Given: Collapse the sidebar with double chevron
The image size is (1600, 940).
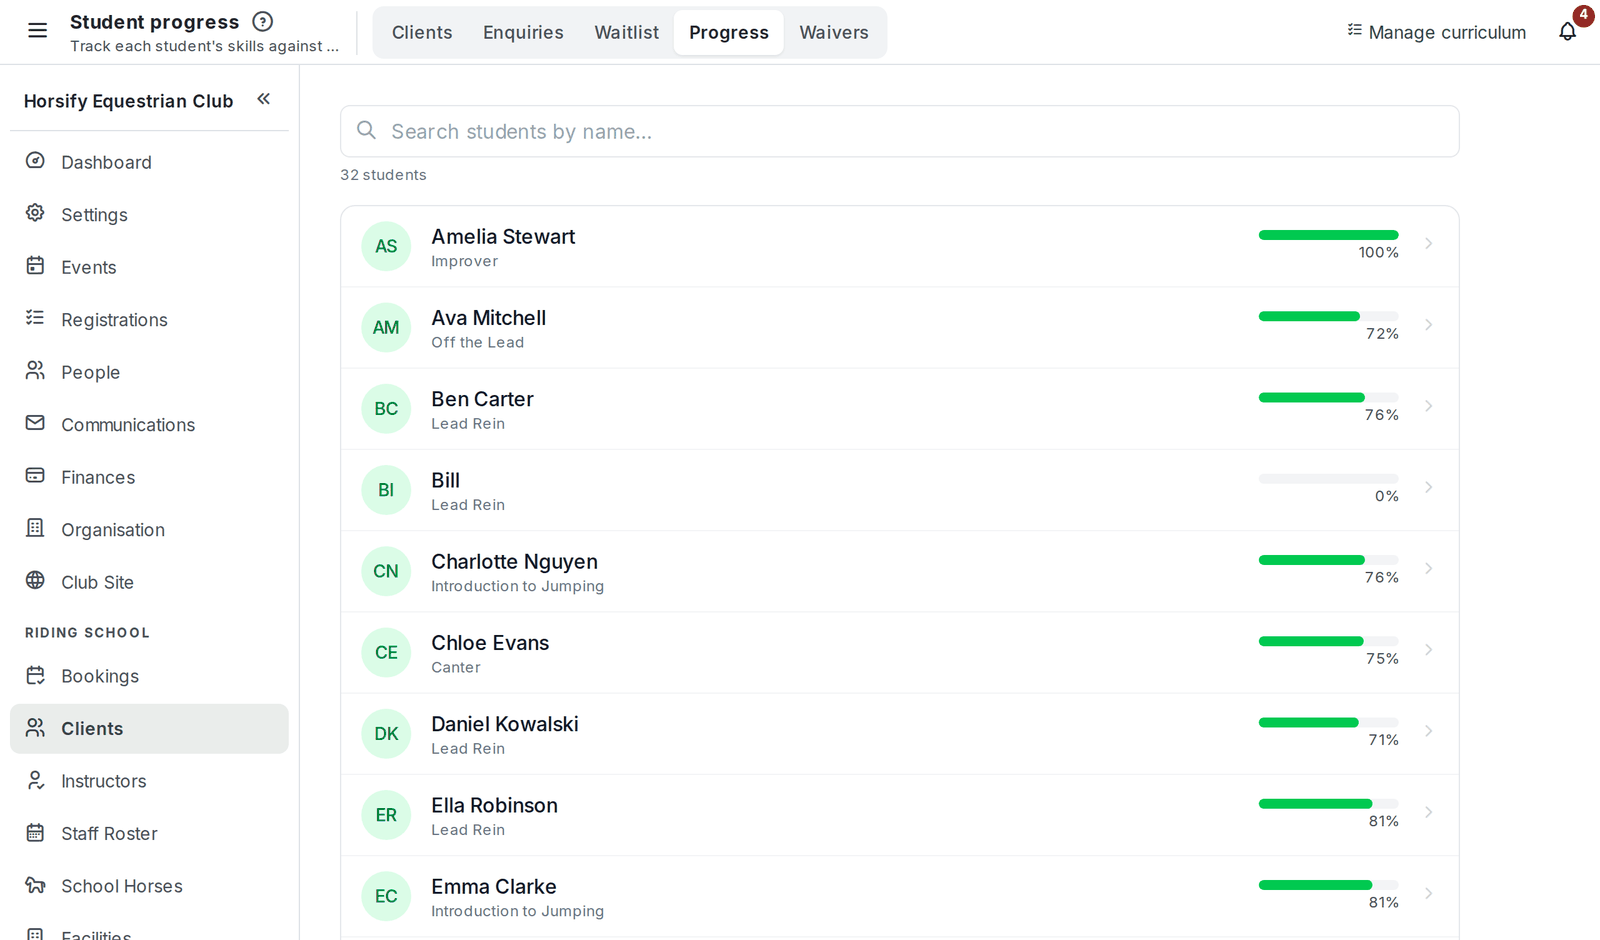Looking at the screenshot, I should click(x=264, y=99).
